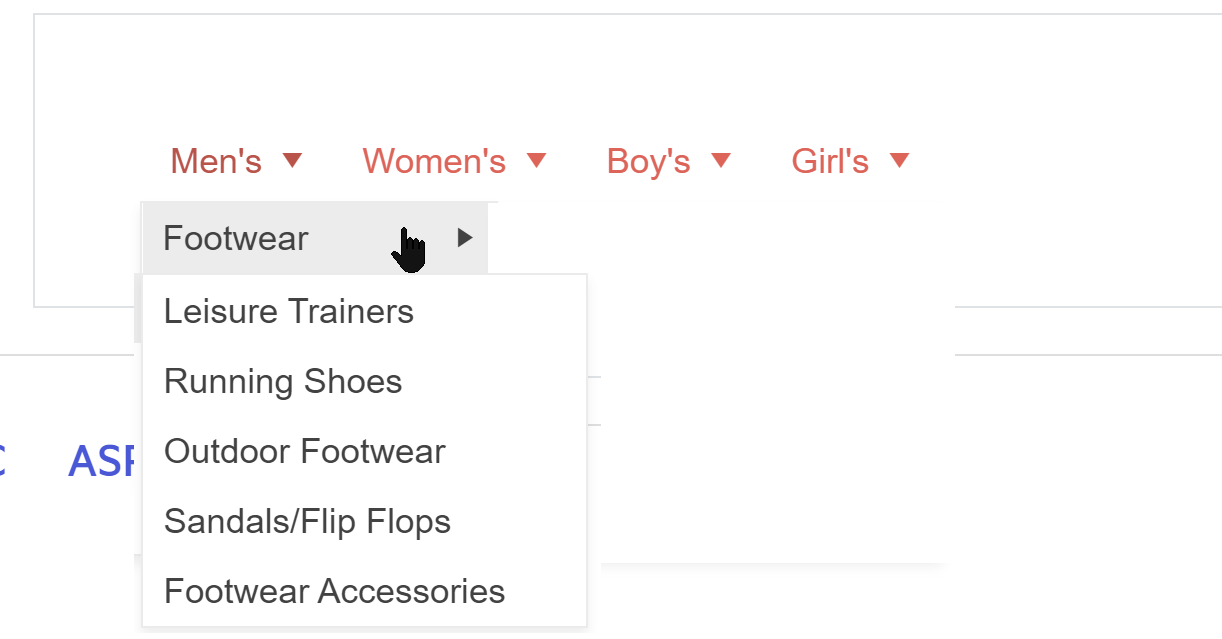
Task: Click the triangle arrow beside Girl's
Action: pos(899,160)
